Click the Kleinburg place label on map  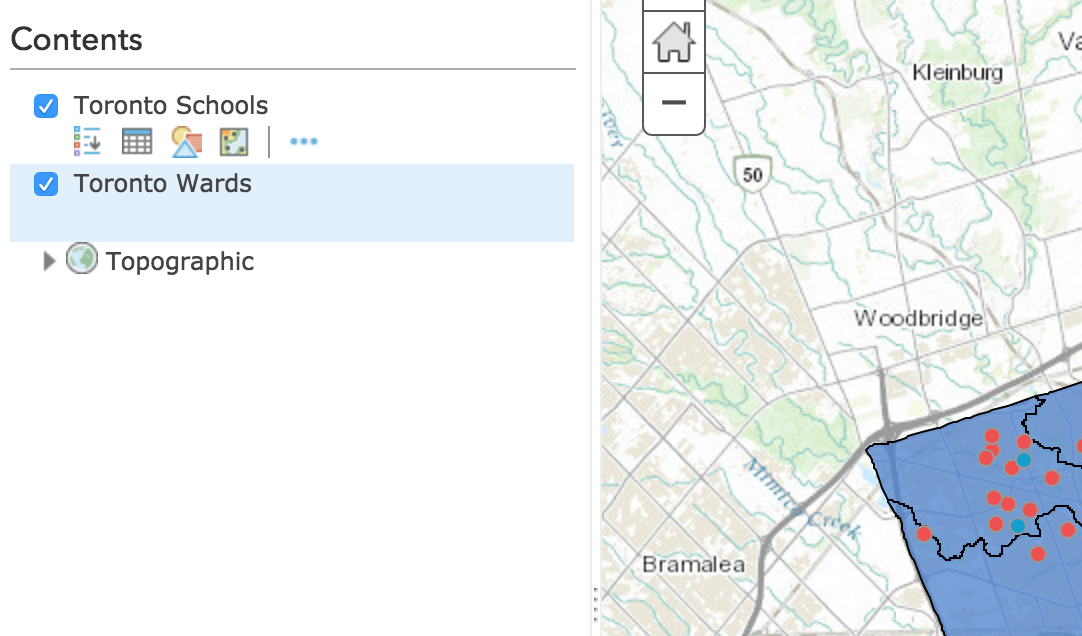pyautogui.click(x=957, y=73)
